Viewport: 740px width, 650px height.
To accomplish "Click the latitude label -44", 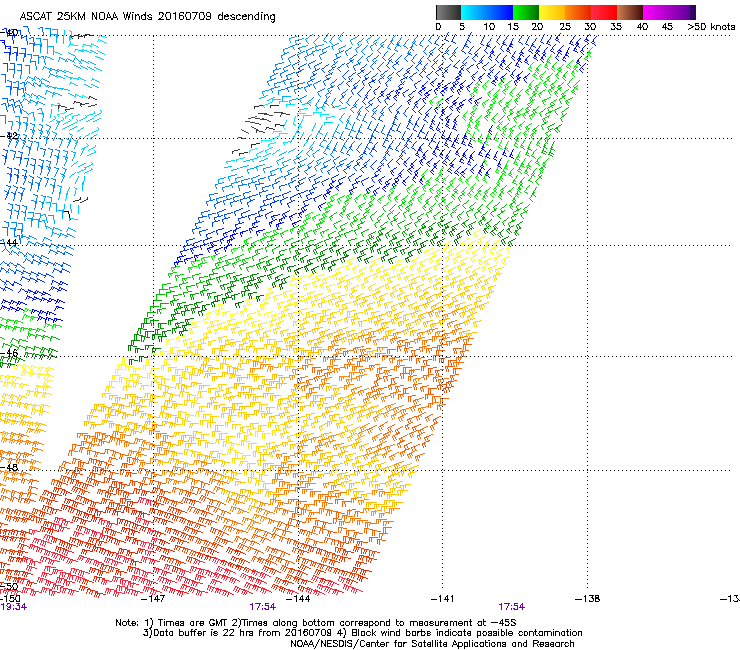I will pos(9,243).
